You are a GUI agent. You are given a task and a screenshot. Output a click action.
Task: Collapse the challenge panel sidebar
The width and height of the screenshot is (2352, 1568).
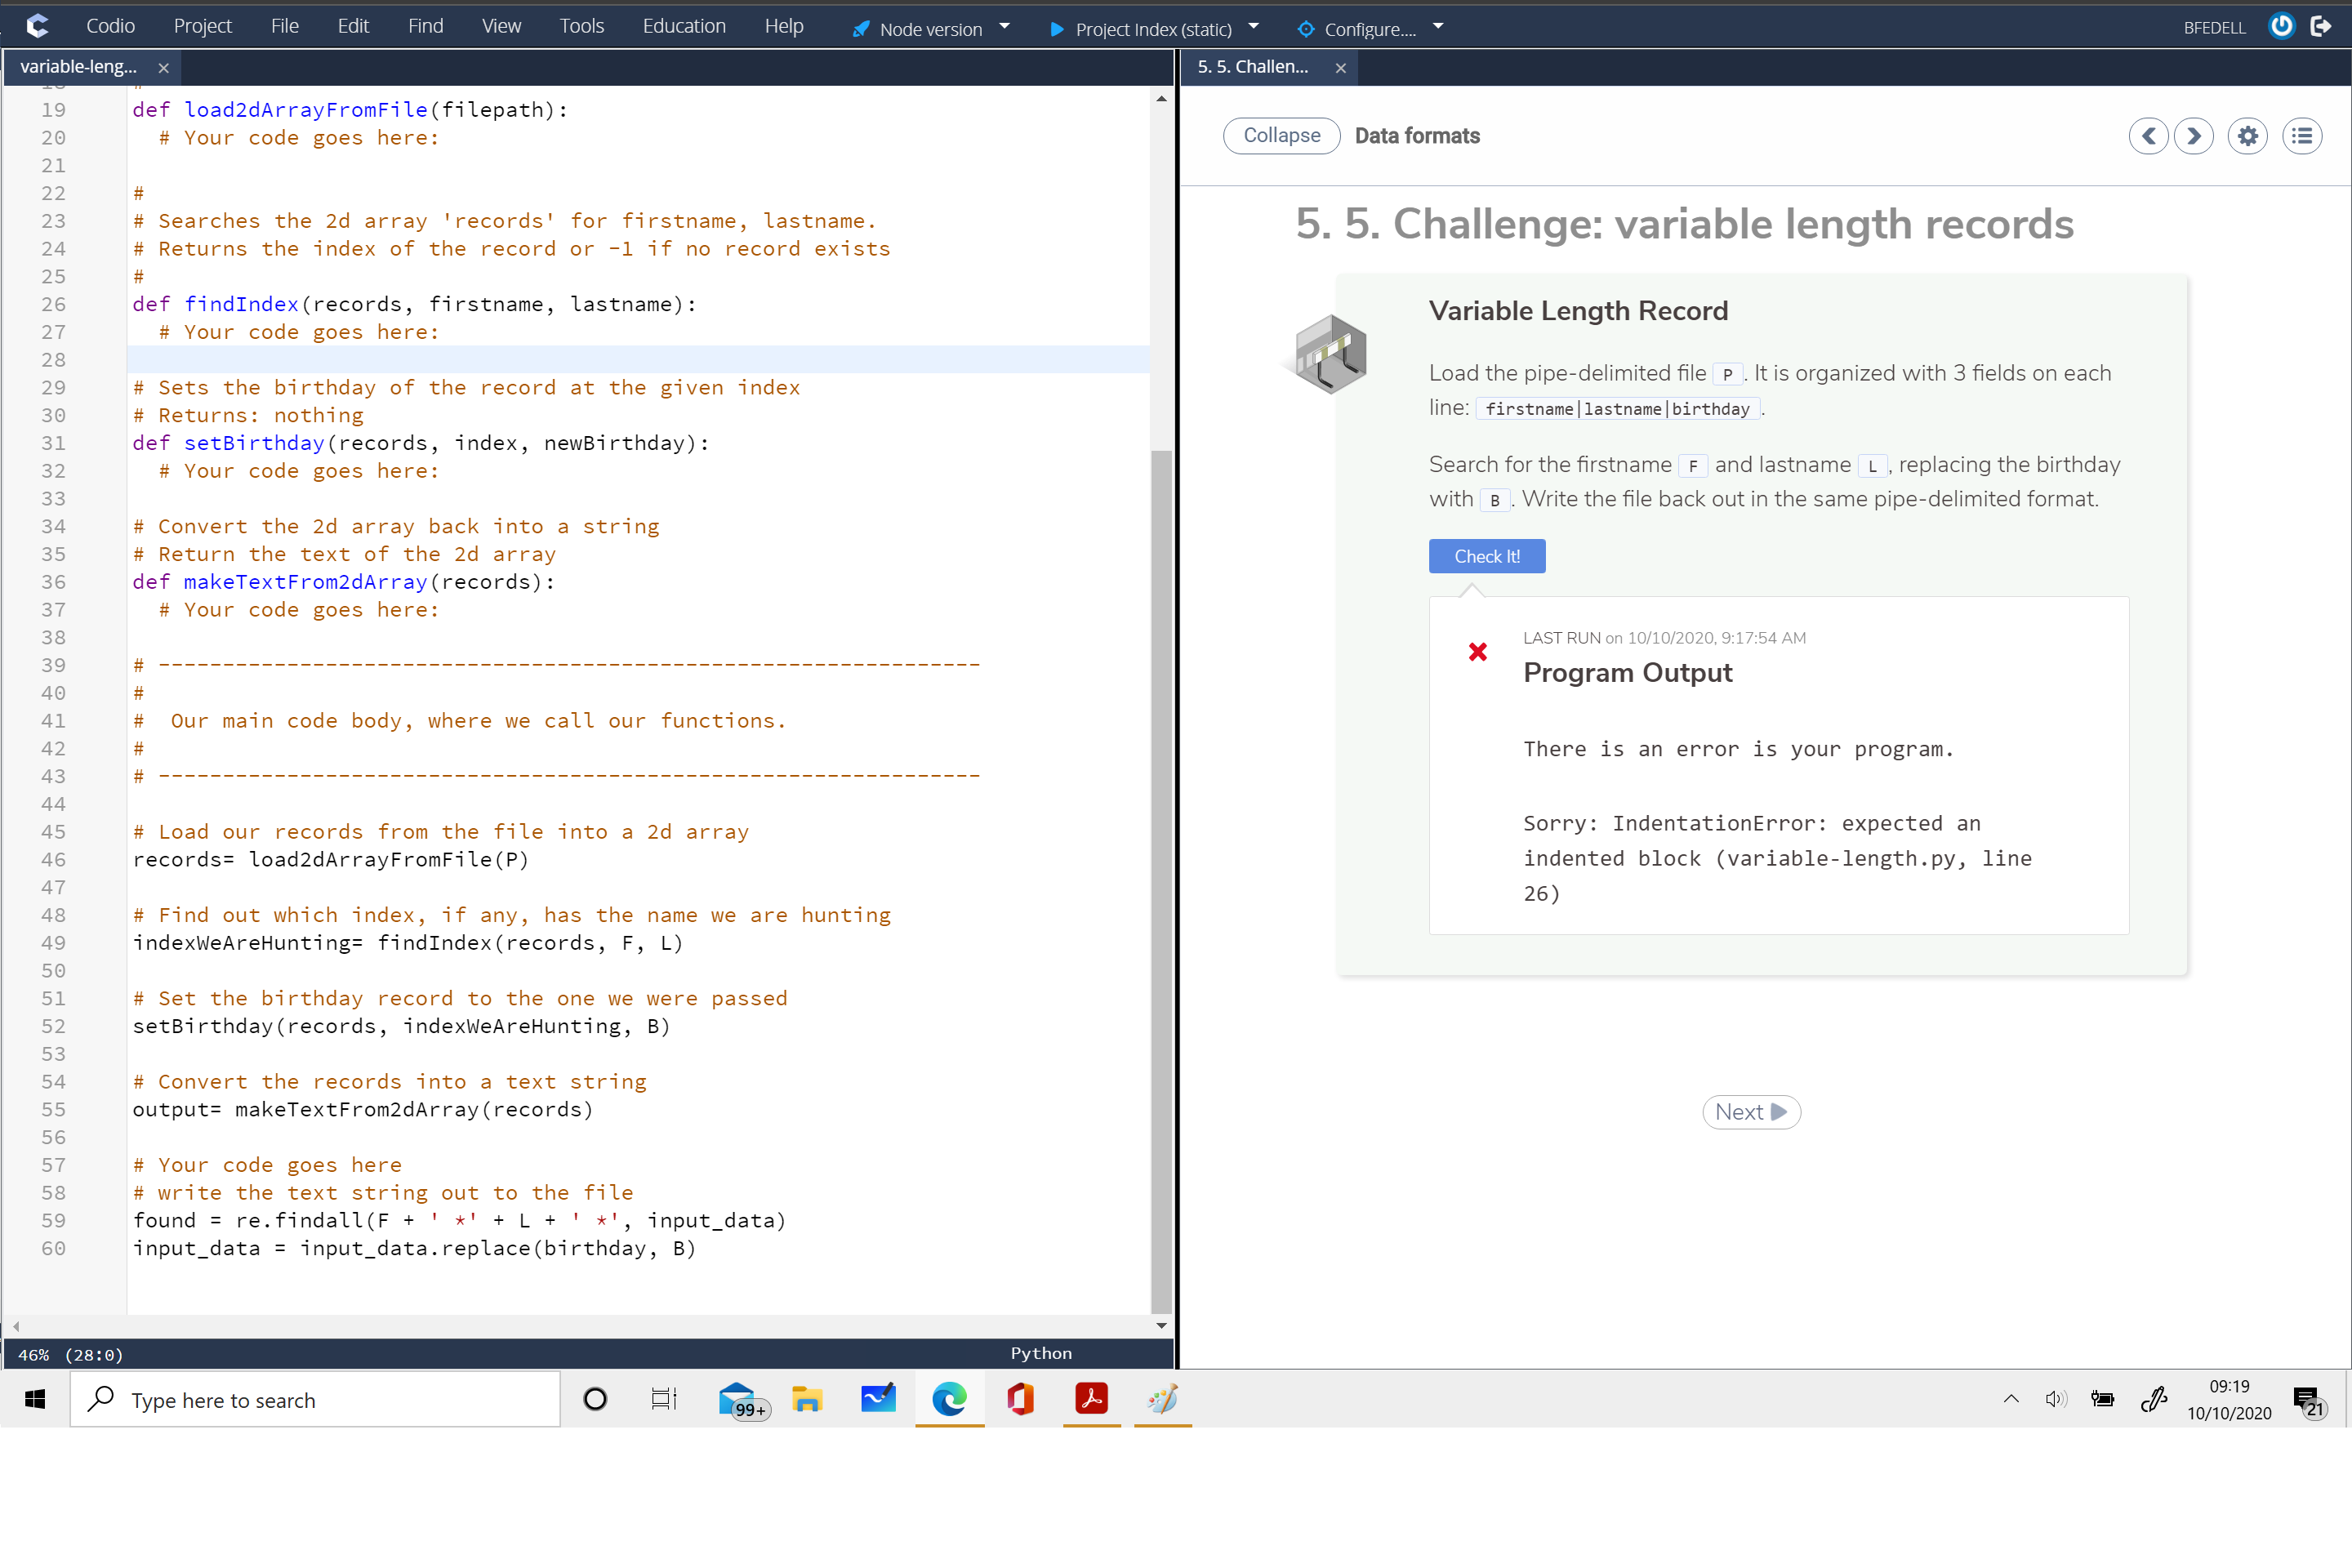[1279, 135]
